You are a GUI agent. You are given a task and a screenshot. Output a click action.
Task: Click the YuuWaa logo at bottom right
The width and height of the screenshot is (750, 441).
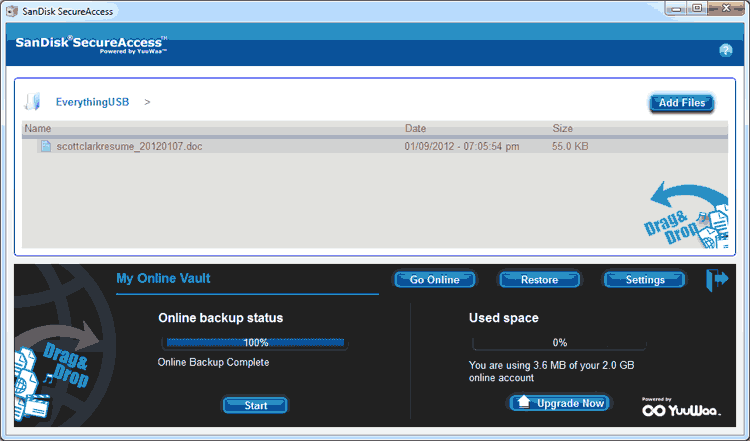pos(681,408)
